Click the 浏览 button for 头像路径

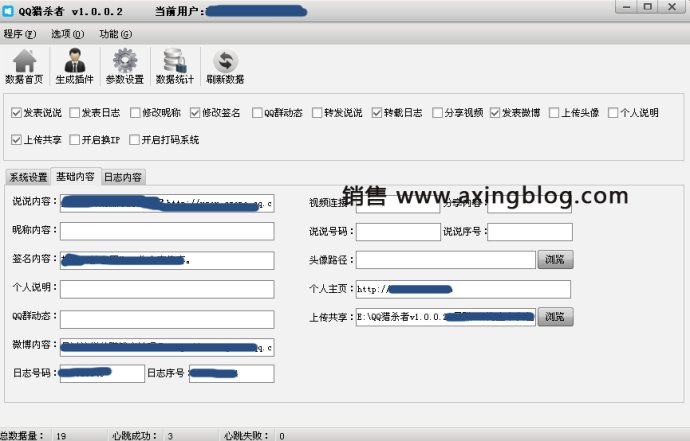pyautogui.click(x=555, y=260)
